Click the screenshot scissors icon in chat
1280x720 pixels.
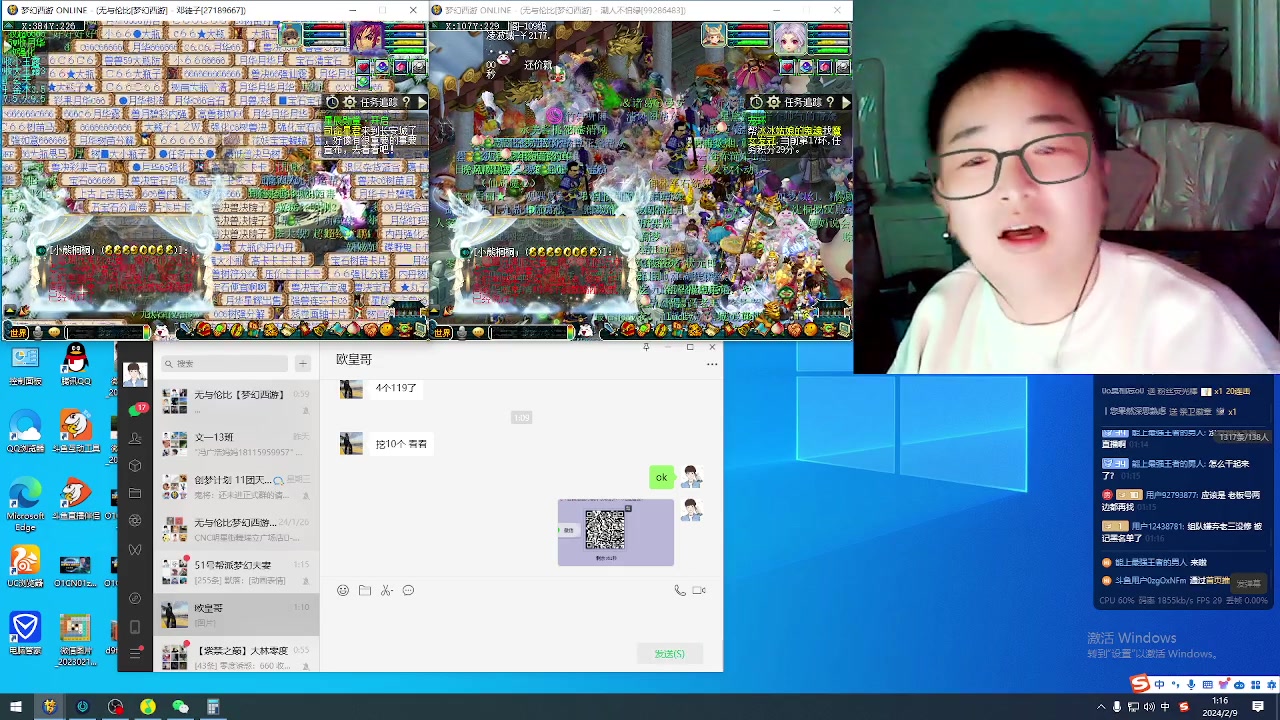387,590
